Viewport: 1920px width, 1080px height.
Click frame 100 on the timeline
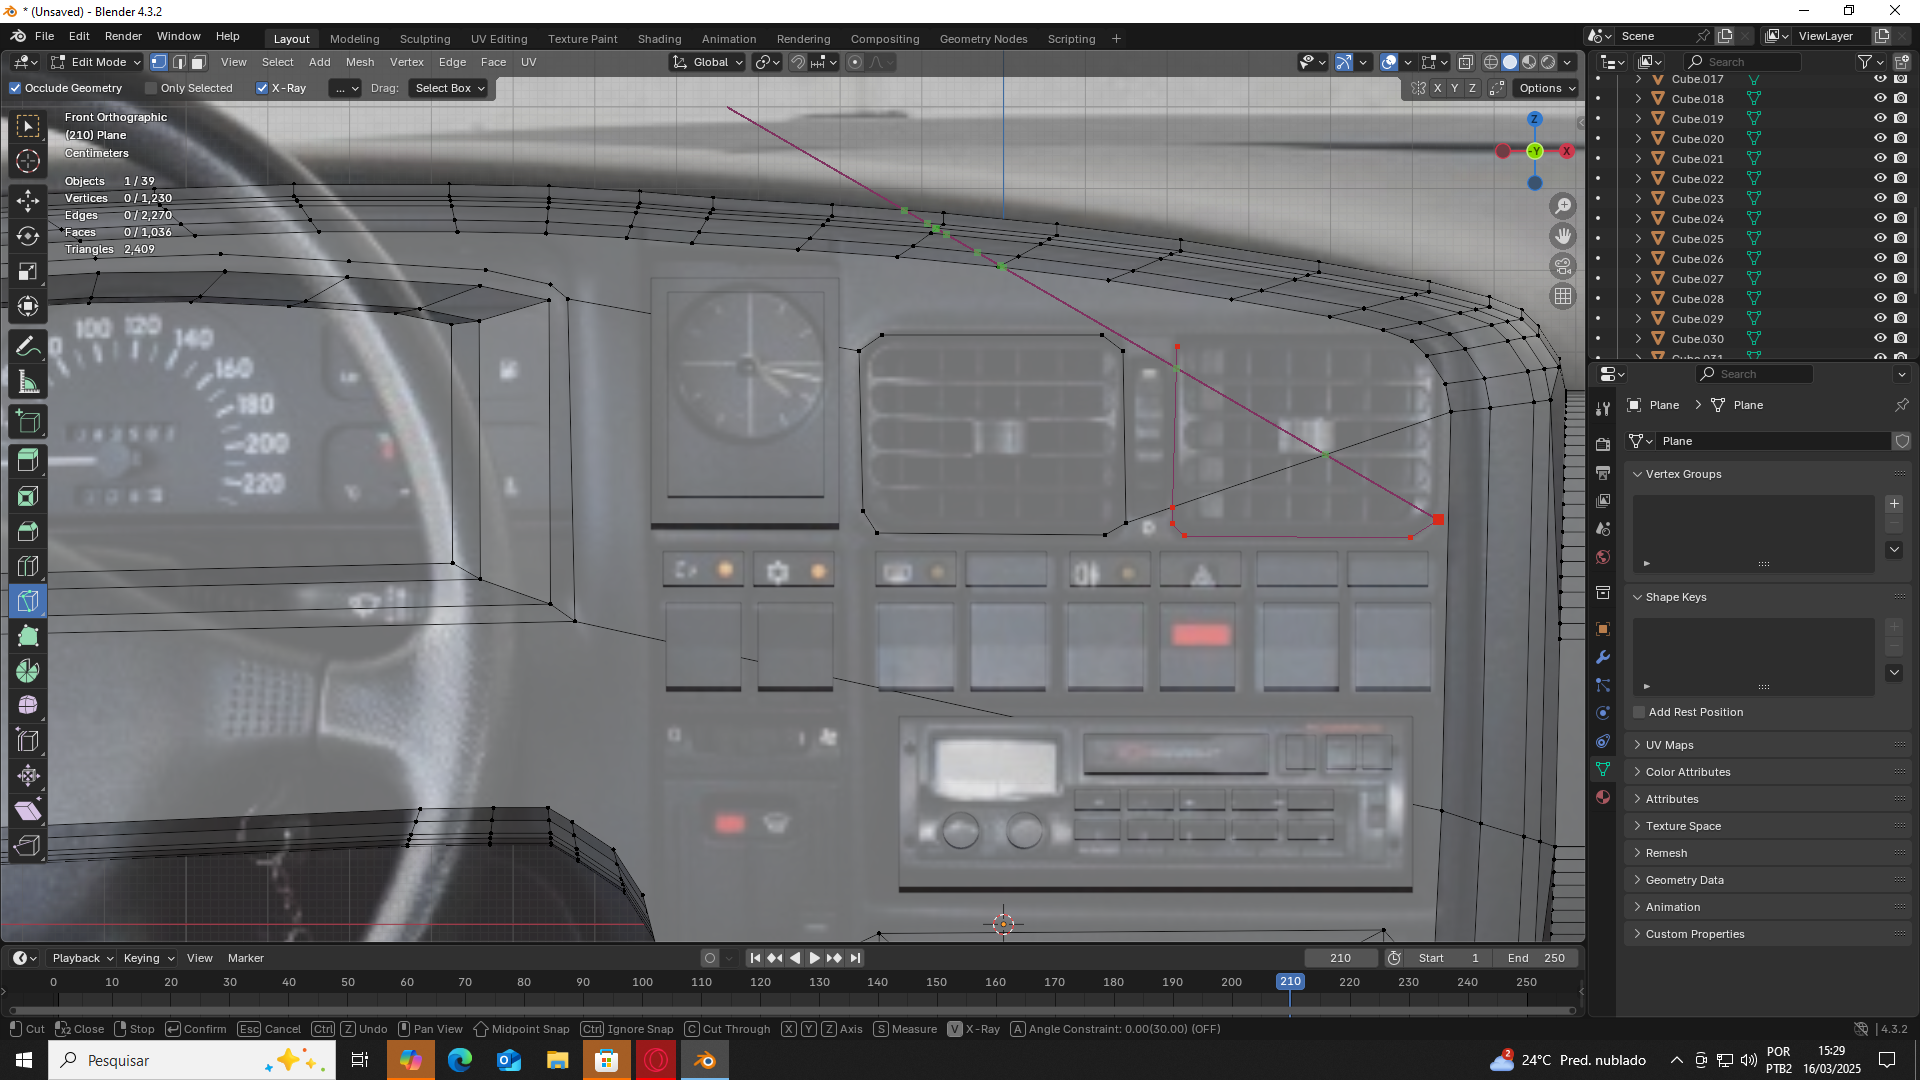[x=642, y=982]
